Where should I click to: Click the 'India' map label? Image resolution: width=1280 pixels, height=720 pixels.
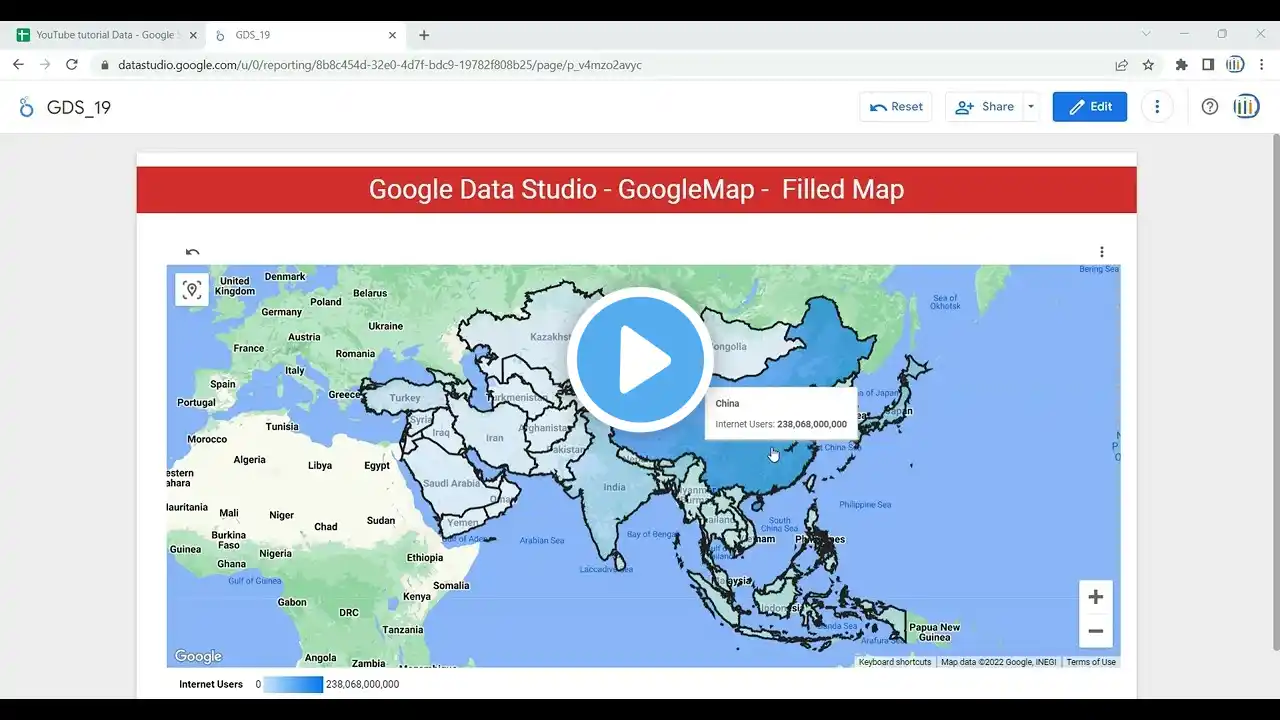tap(614, 488)
